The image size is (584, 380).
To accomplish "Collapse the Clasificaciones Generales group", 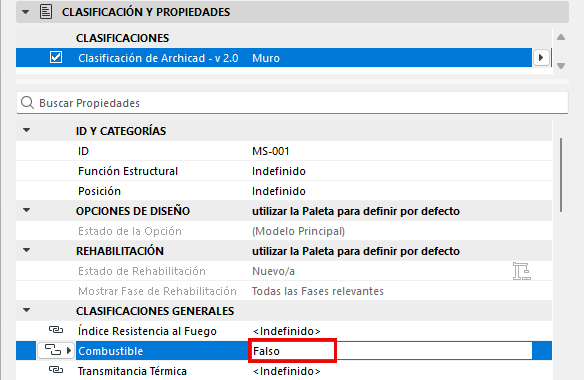I will tap(26, 310).
